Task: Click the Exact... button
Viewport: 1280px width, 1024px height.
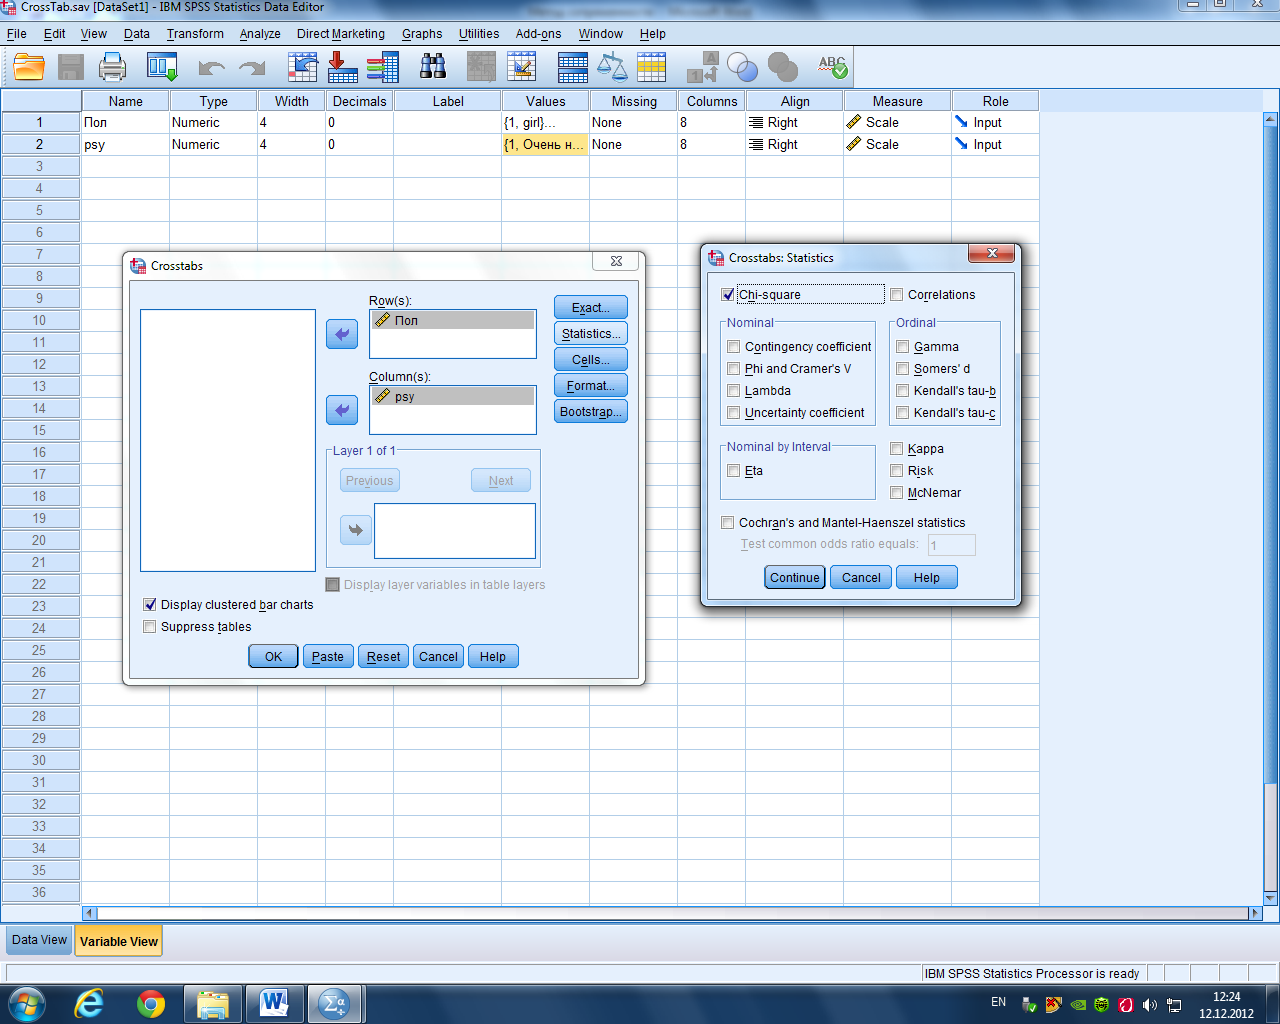Action: point(591,307)
